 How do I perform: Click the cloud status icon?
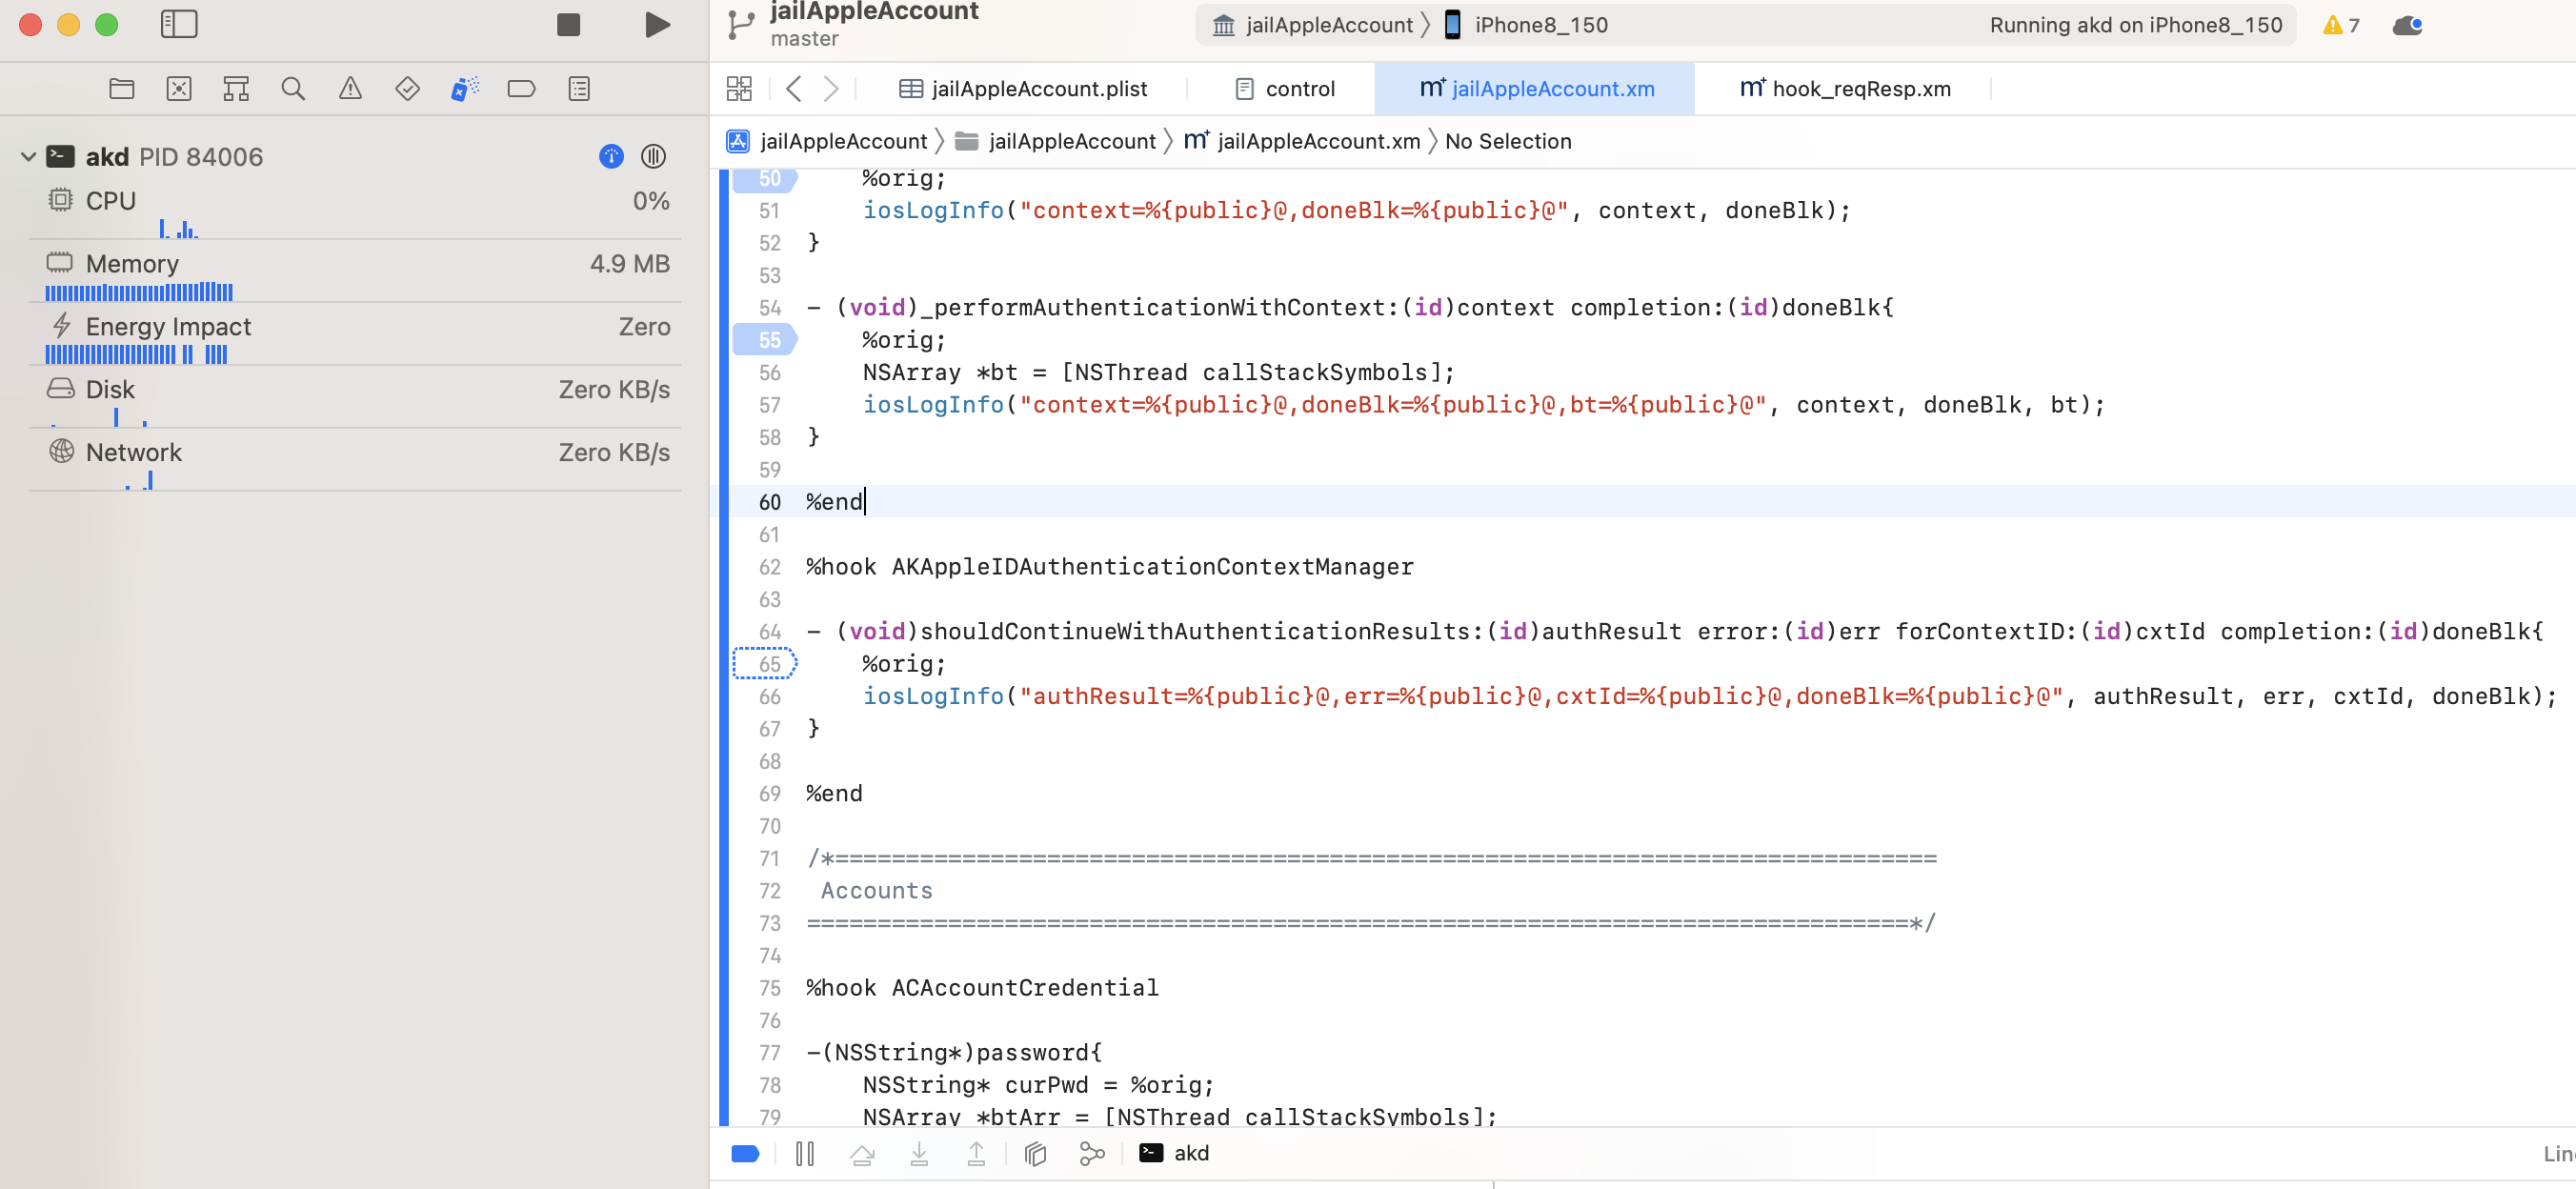pos(2407,25)
